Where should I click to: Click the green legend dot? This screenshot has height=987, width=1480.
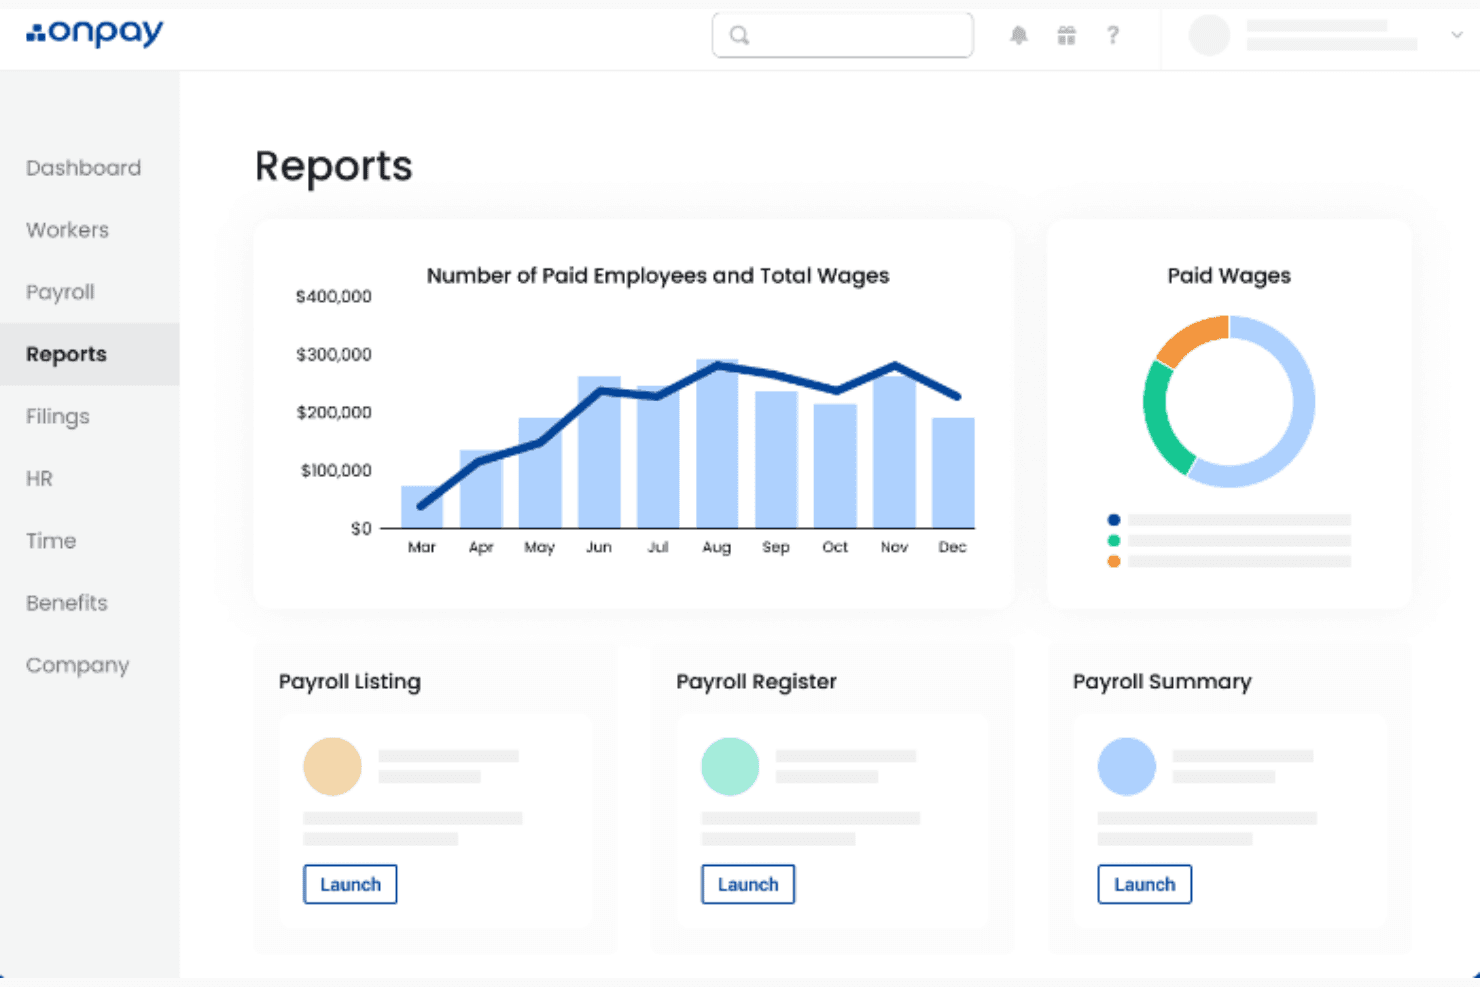click(1113, 541)
